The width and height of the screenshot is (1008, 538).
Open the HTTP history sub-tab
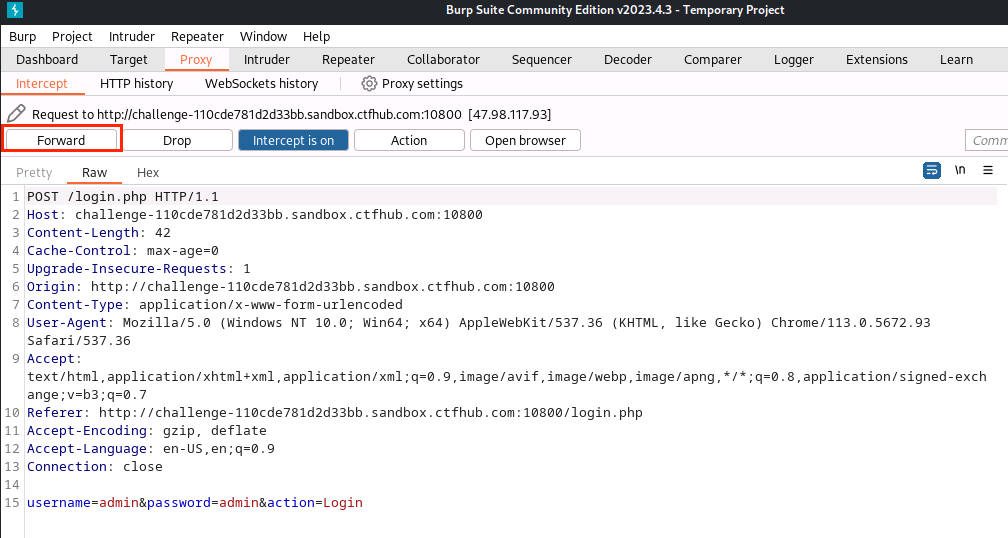[136, 84]
